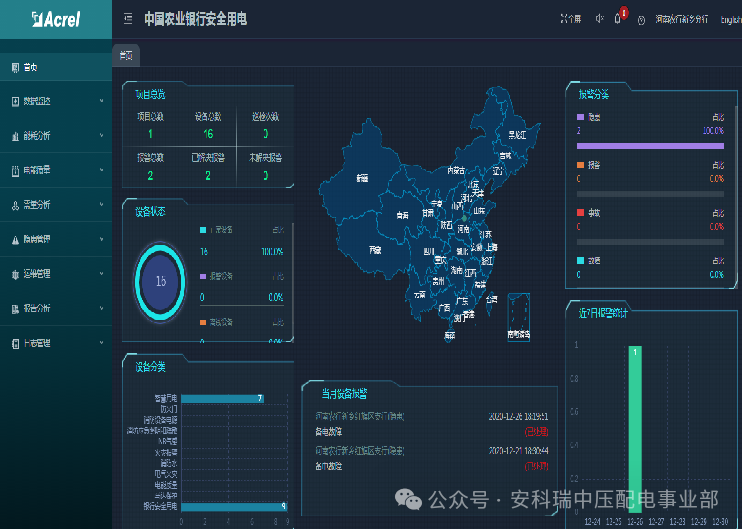This screenshot has width=743, height=530.
Task: Click 黑龙江 on the China map
Action: pos(517,135)
